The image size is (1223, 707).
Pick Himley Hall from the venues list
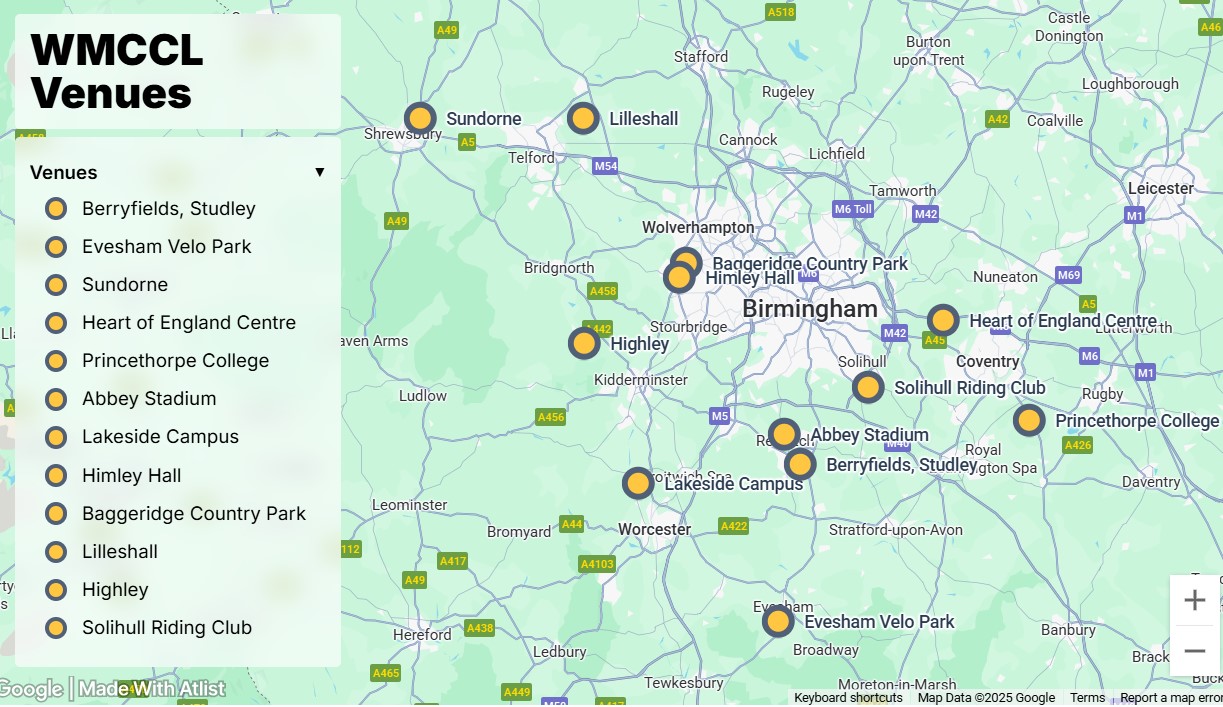131,476
